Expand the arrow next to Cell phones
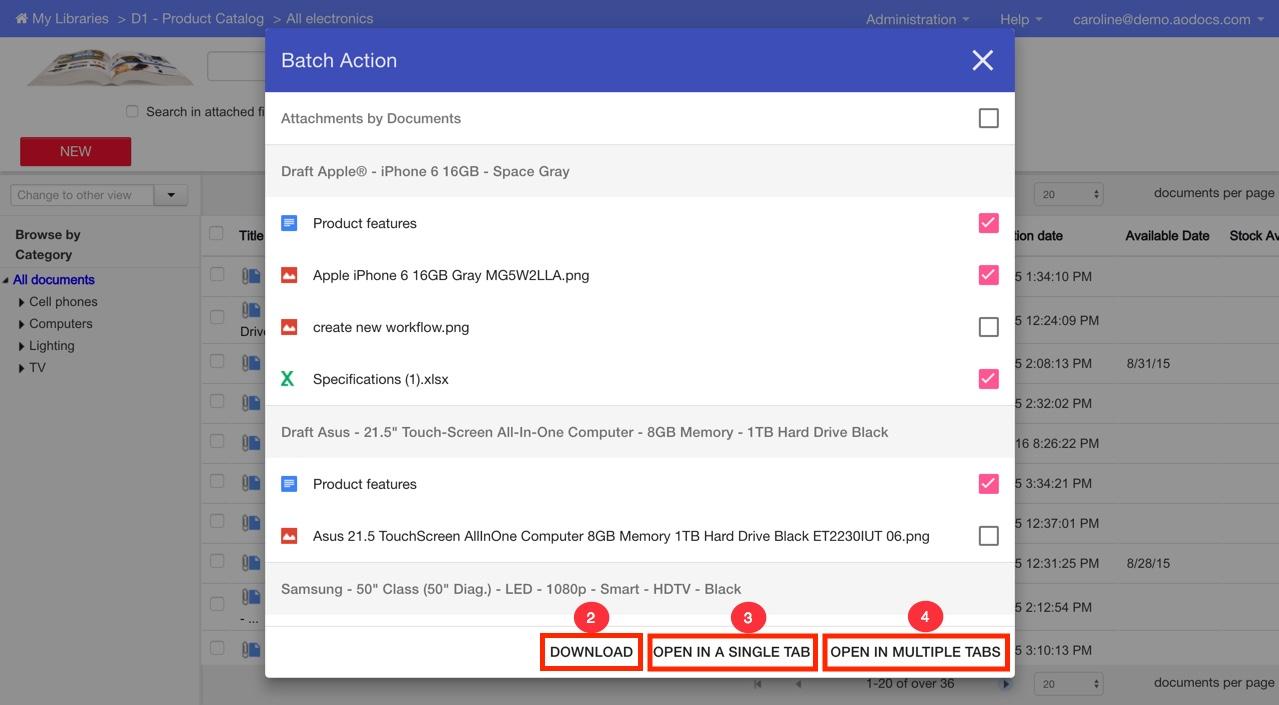 22,302
